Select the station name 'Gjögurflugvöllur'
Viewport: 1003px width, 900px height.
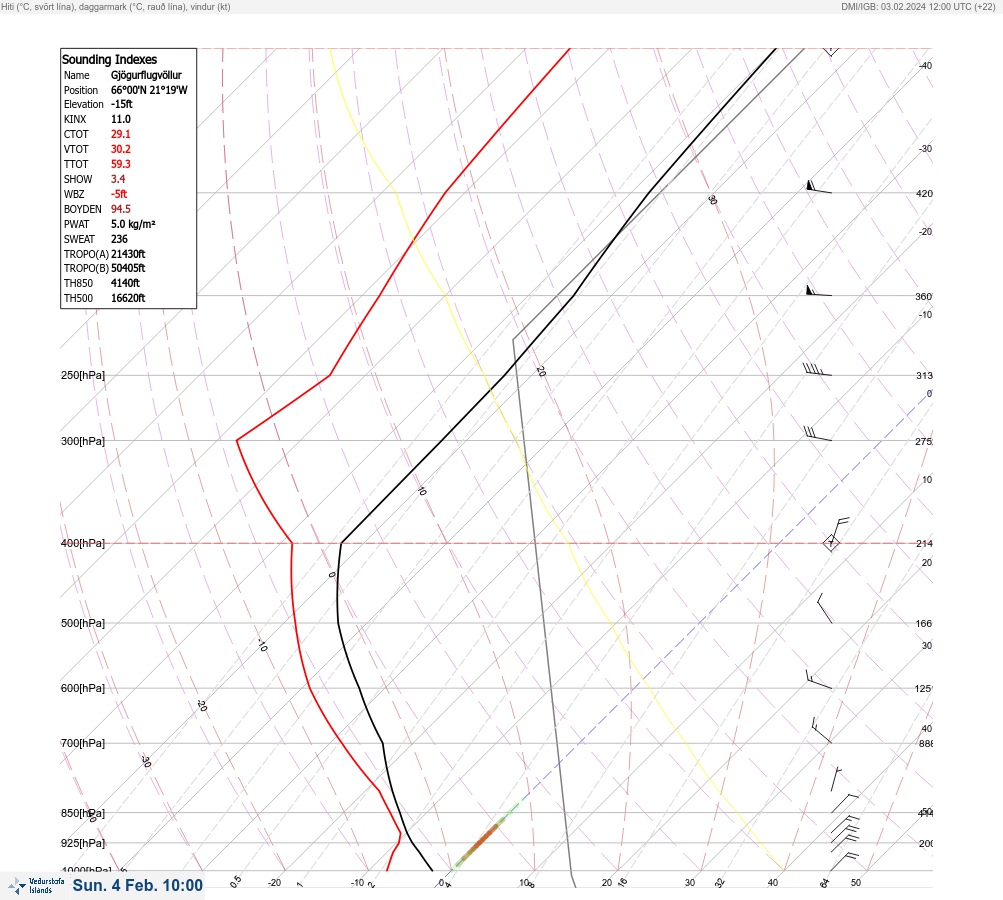pos(146,75)
